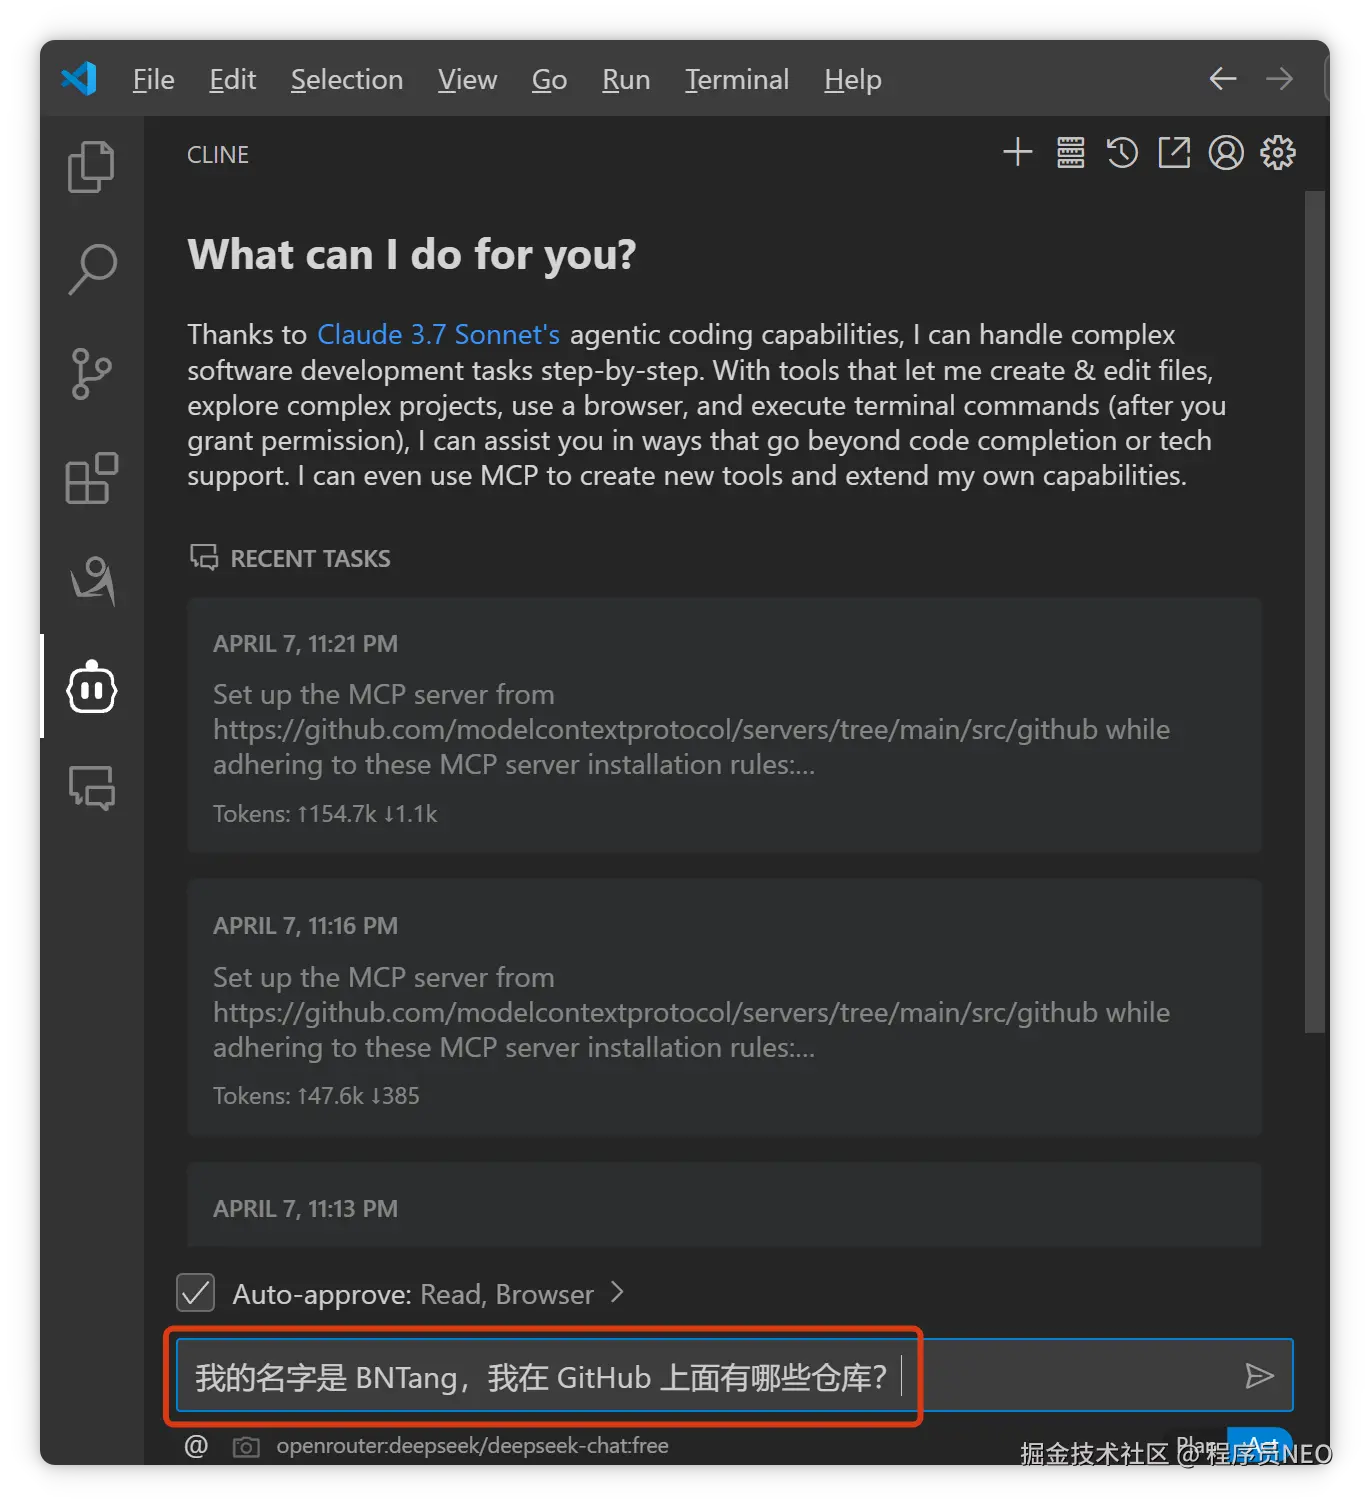Open the File menu
1370x1505 pixels.
[x=153, y=79]
